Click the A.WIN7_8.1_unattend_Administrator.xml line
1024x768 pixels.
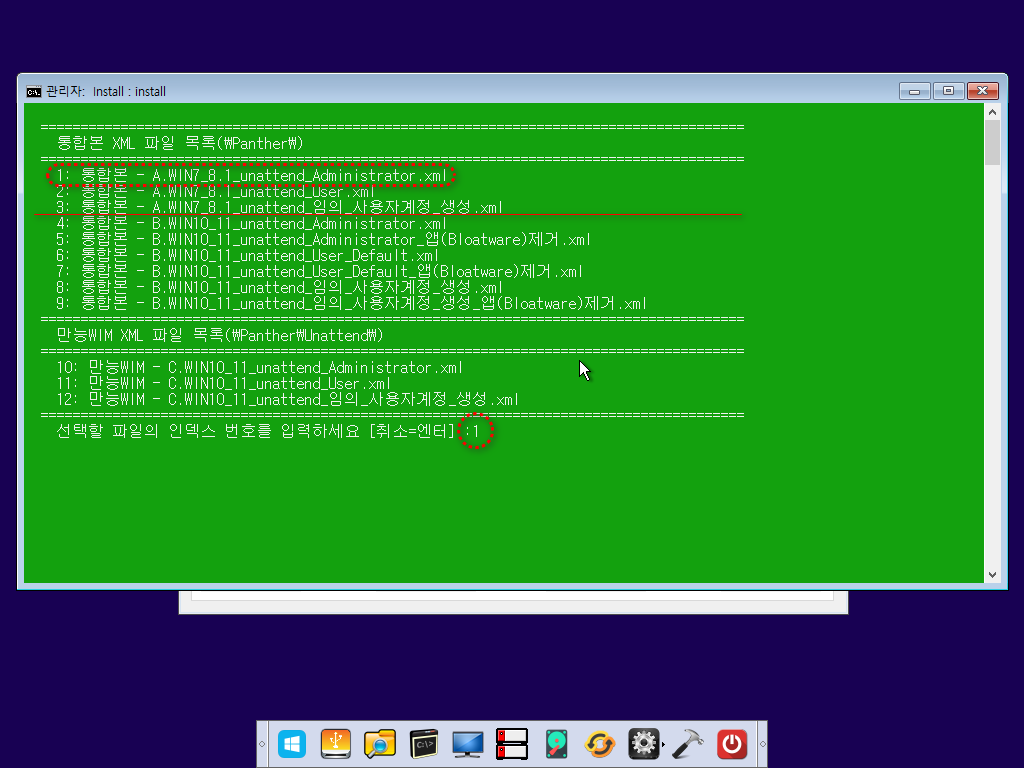point(251,176)
